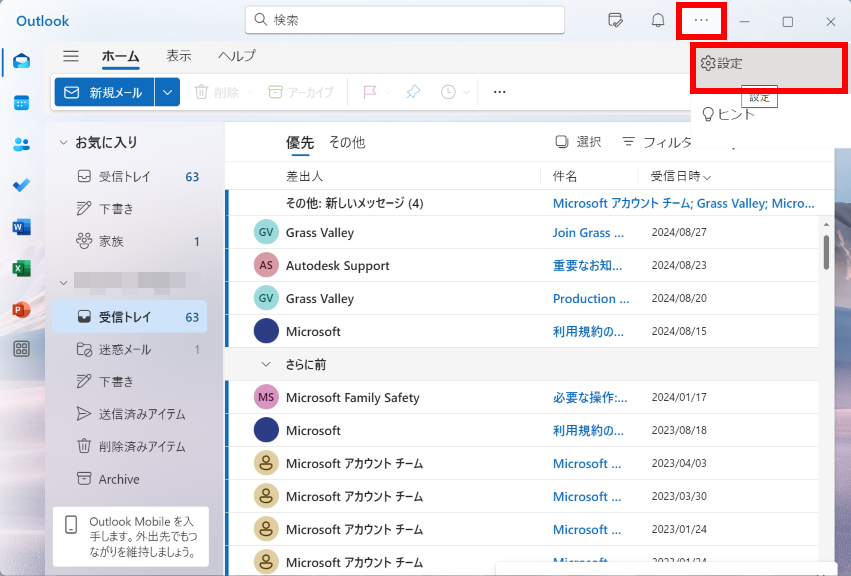Image resolution: width=851 pixels, height=576 pixels.
Task: Click the My Day notes icon
Action: tap(615, 21)
